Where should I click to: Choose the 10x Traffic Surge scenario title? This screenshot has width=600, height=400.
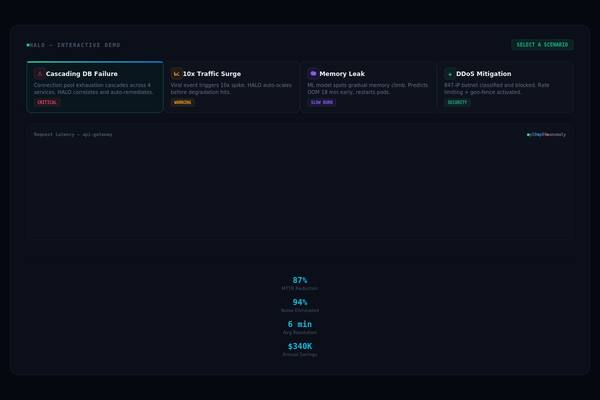pyautogui.click(x=213, y=74)
